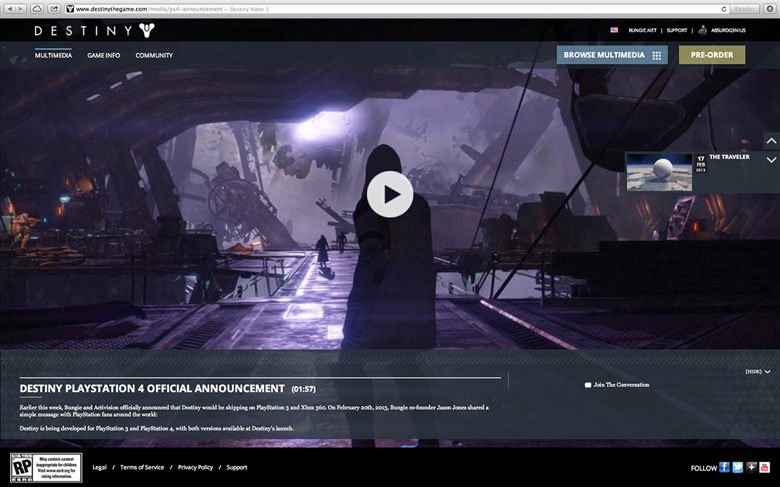Click the Google Plus follow icon
780x487 pixels.
coord(751,467)
